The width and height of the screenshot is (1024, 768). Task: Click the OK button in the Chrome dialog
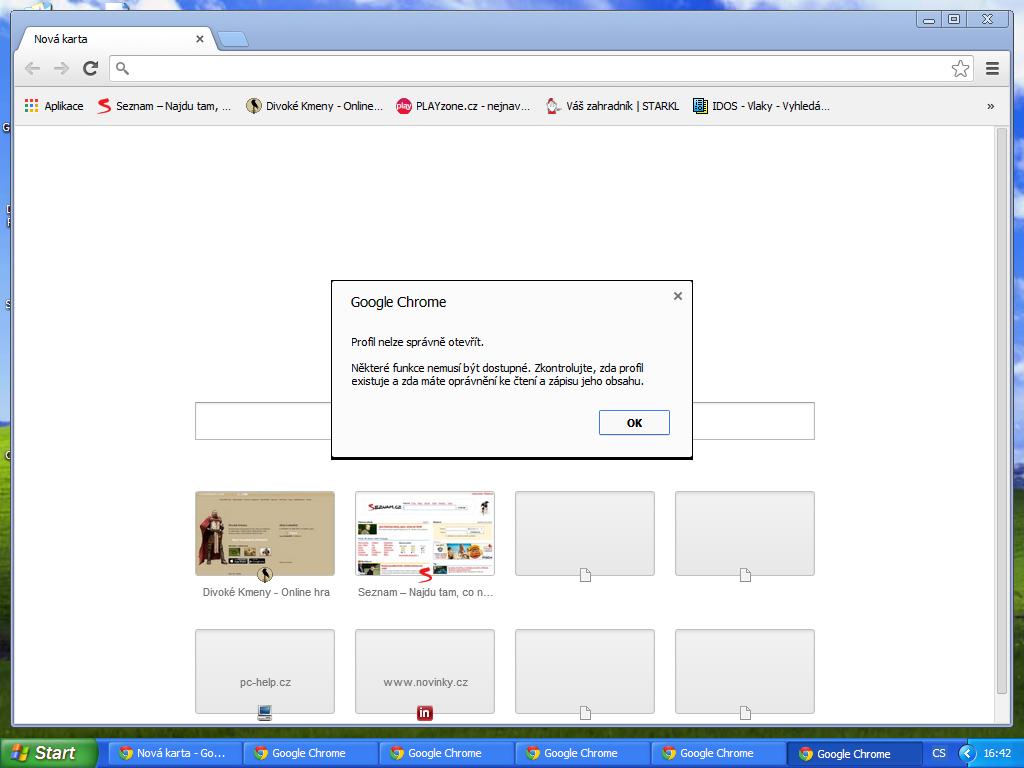(x=634, y=423)
